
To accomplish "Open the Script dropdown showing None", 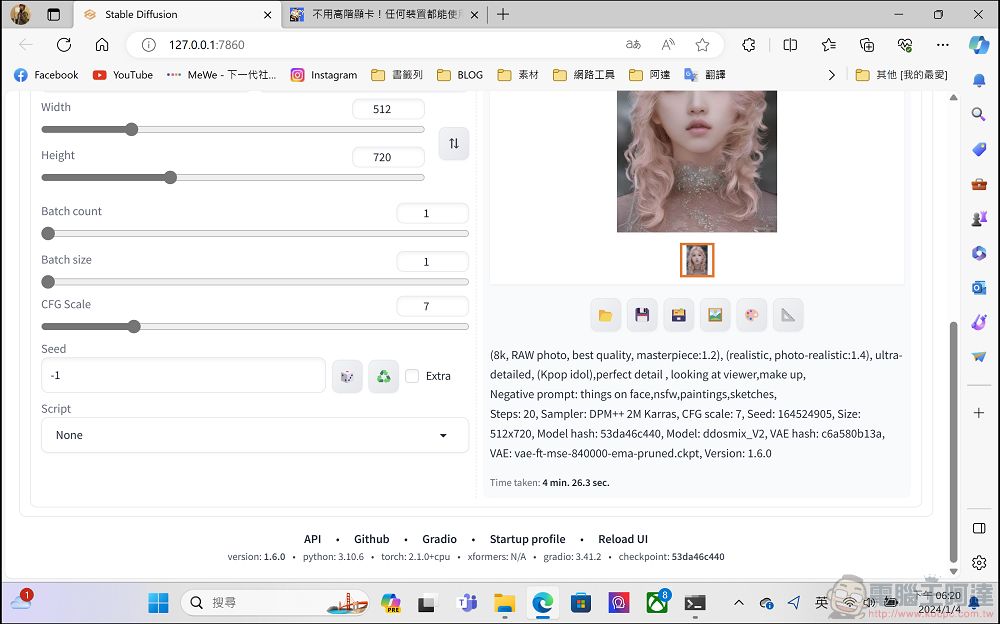I will click(x=255, y=435).
